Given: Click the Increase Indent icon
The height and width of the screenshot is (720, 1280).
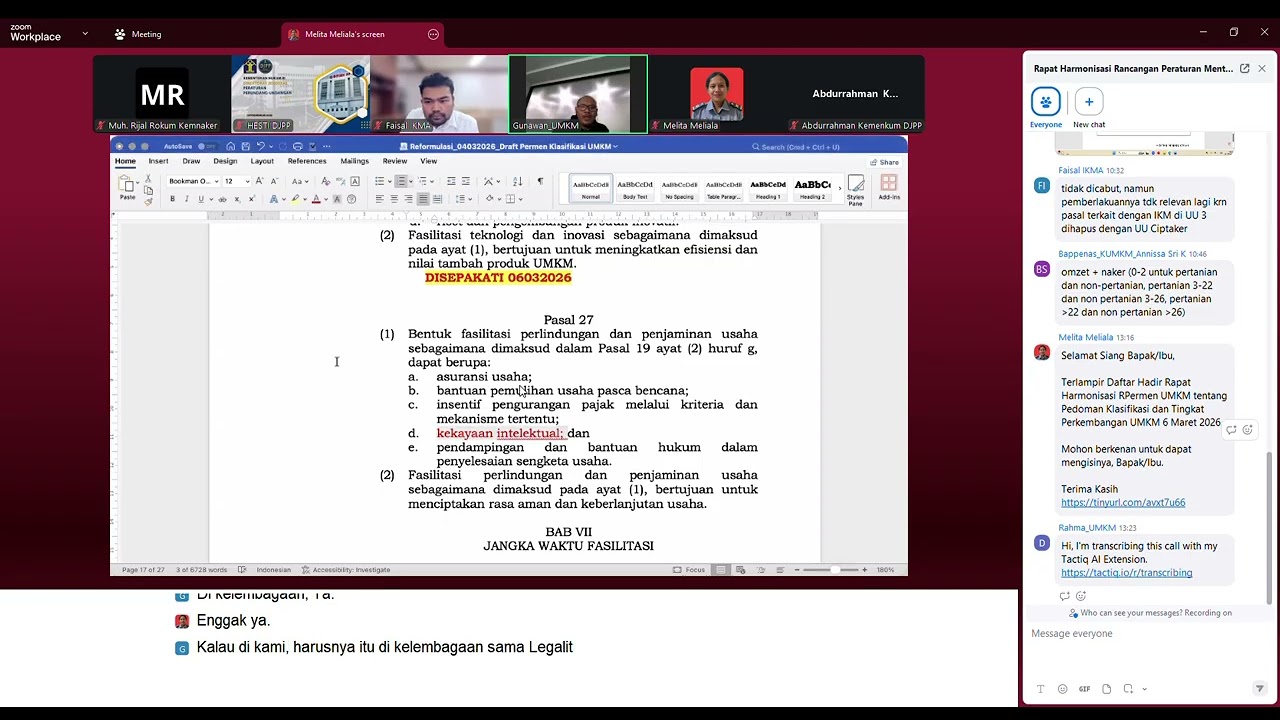Looking at the screenshot, I should [x=466, y=181].
